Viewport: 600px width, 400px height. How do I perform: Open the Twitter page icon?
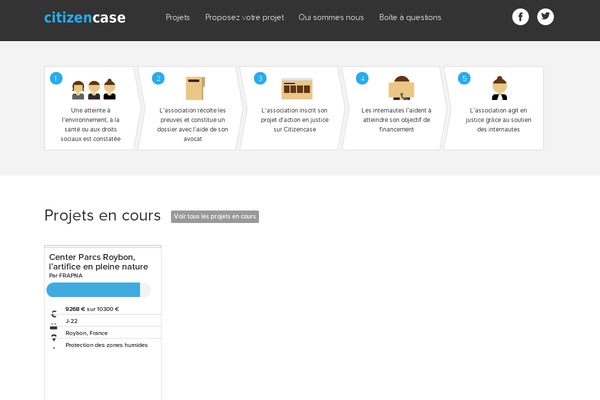point(545,17)
